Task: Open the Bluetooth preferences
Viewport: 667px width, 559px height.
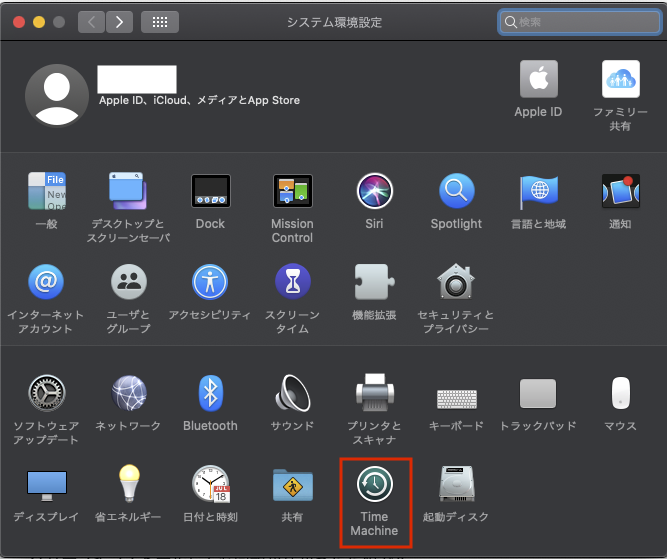Action: (x=211, y=393)
